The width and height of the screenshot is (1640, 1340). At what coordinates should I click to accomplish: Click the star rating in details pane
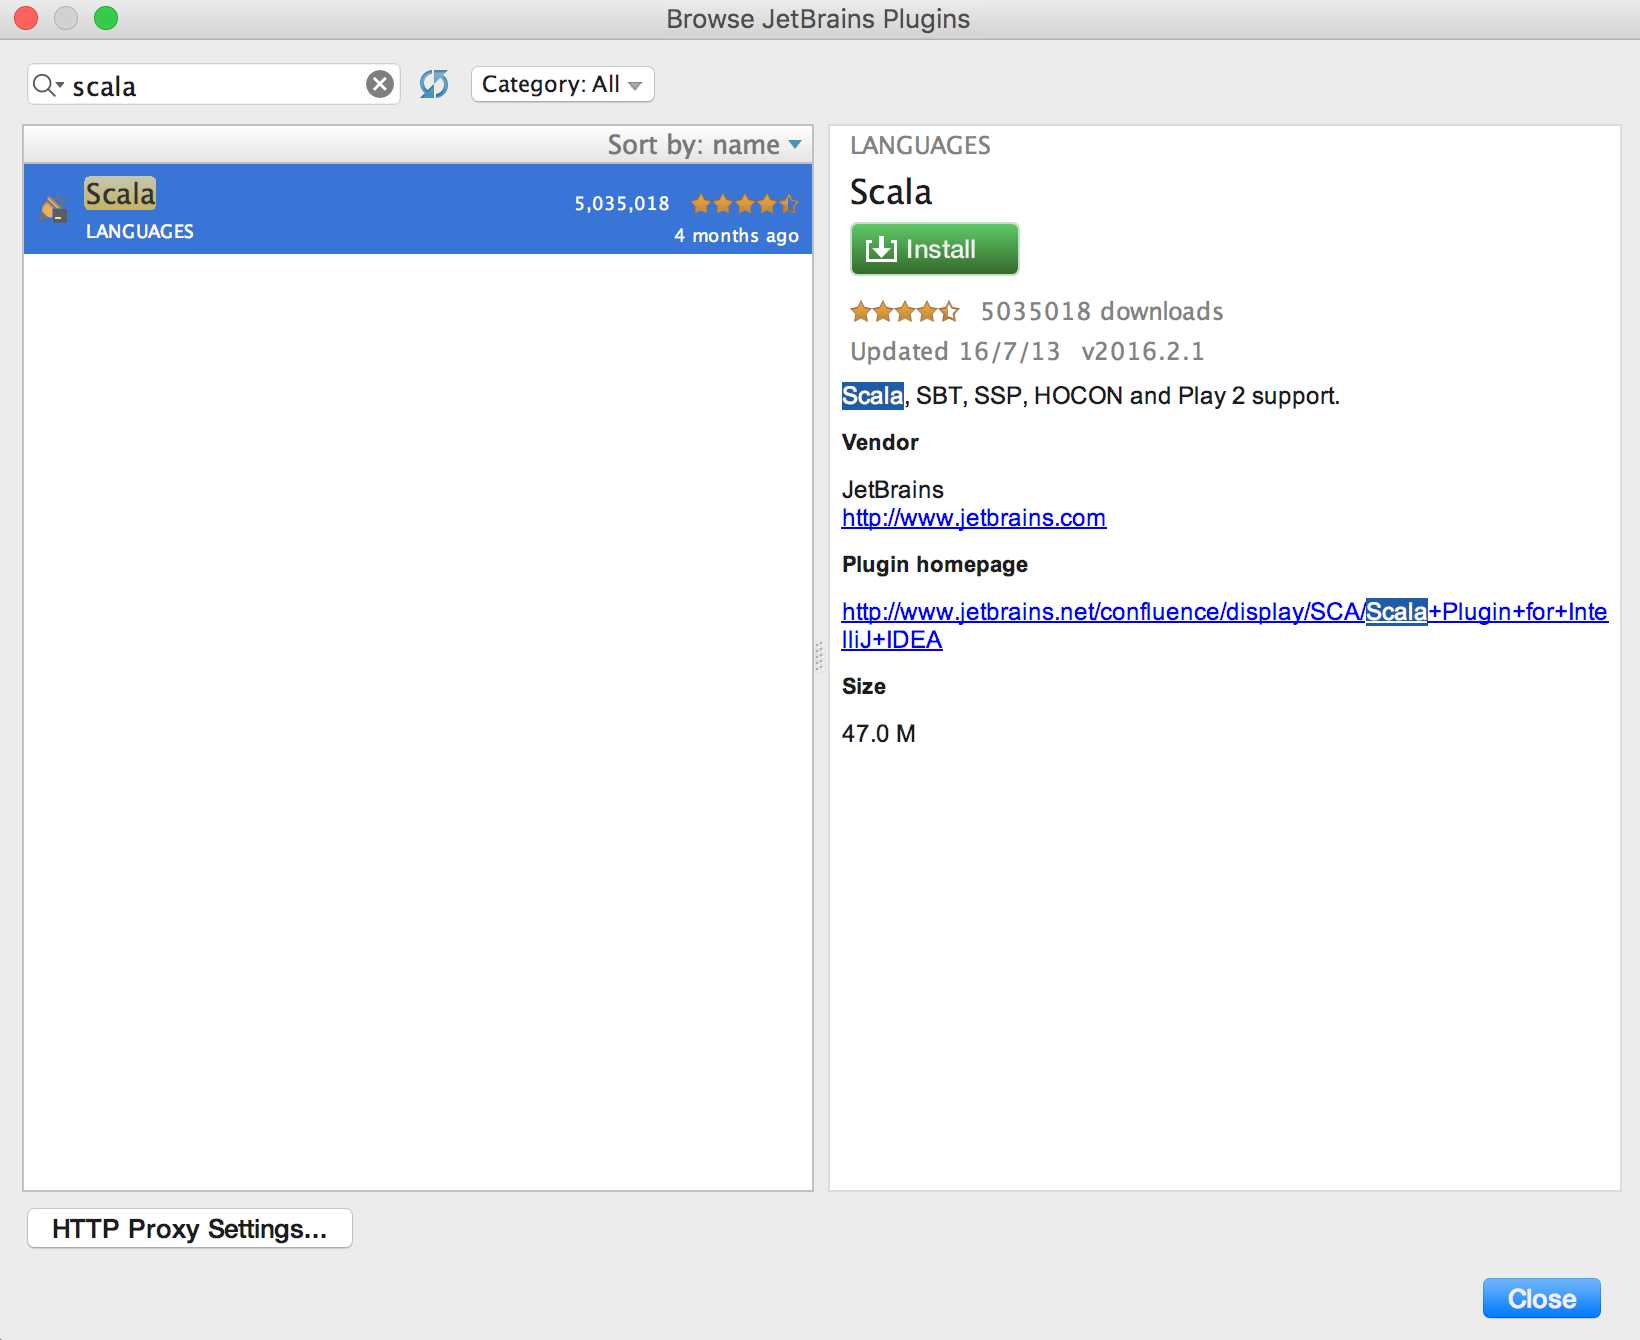(904, 312)
